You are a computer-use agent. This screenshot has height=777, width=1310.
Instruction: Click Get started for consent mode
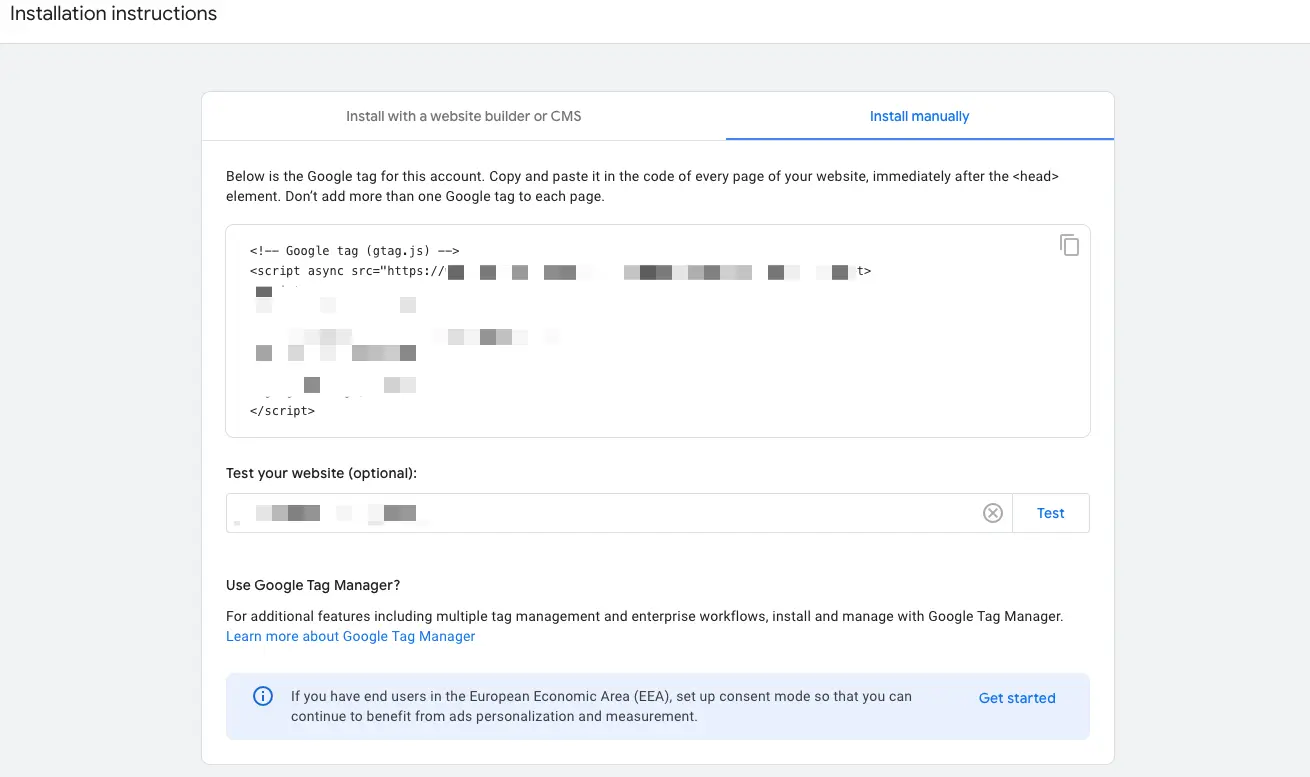coord(1017,698)
